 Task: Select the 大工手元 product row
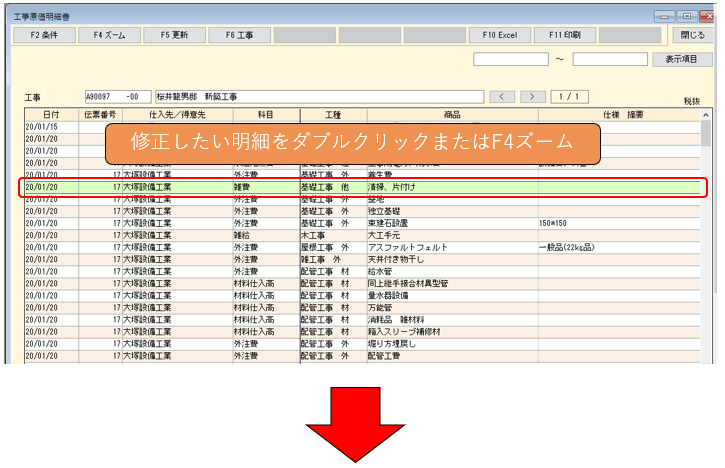[x=363, y=235]
